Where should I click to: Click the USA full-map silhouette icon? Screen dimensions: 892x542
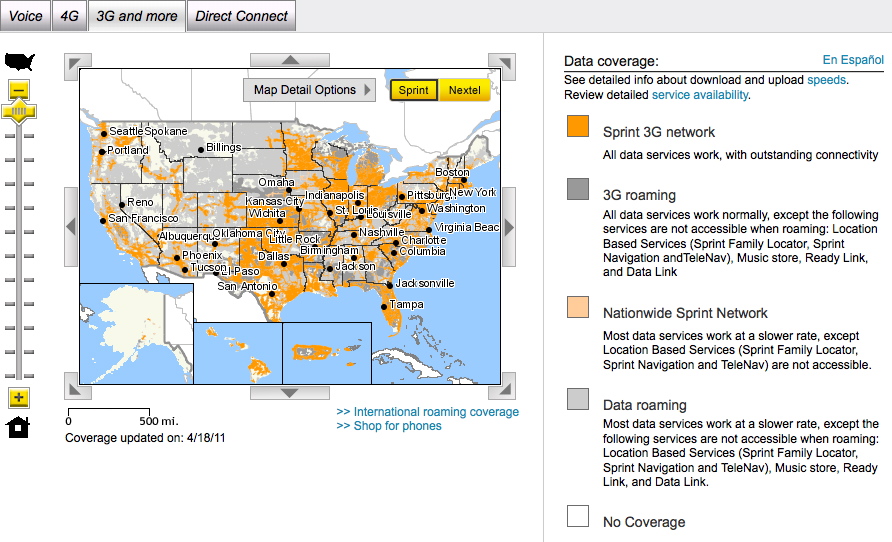click(x=19, y=61)
